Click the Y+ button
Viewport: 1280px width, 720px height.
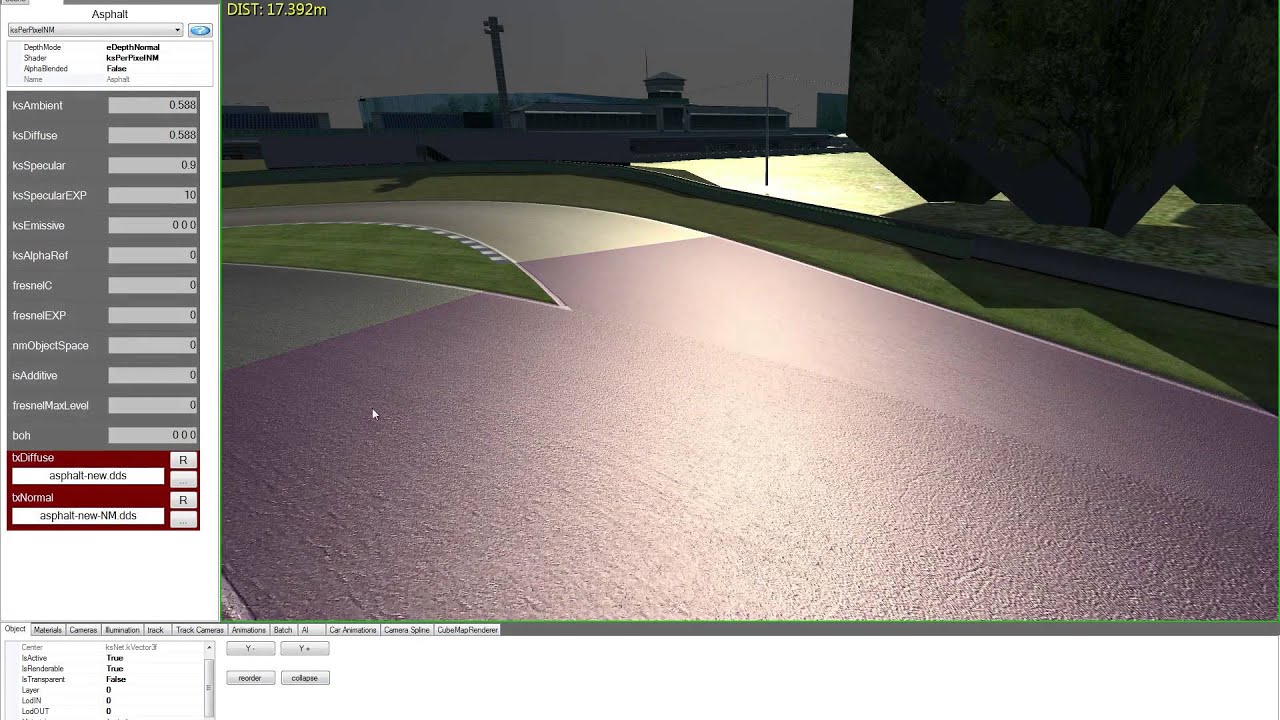point(305,649)
